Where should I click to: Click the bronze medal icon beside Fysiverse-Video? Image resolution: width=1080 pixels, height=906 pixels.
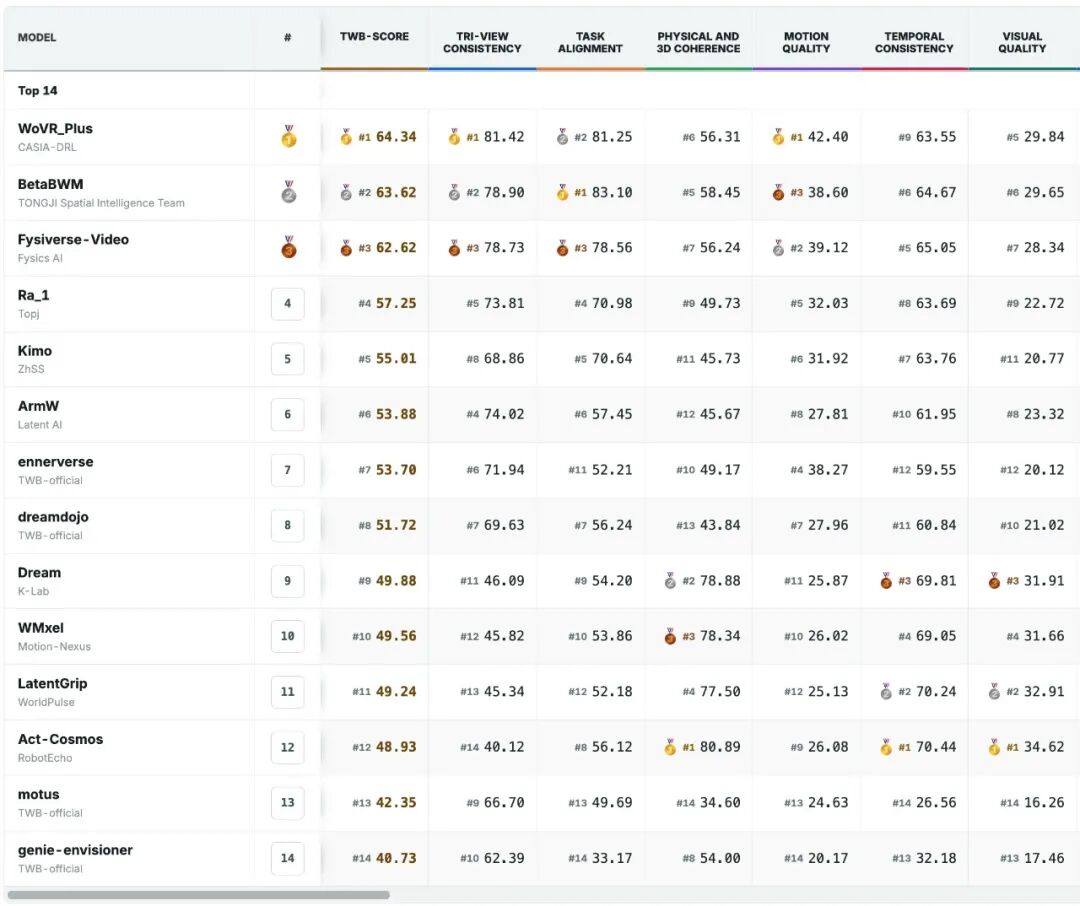click(x=289, y=247)
